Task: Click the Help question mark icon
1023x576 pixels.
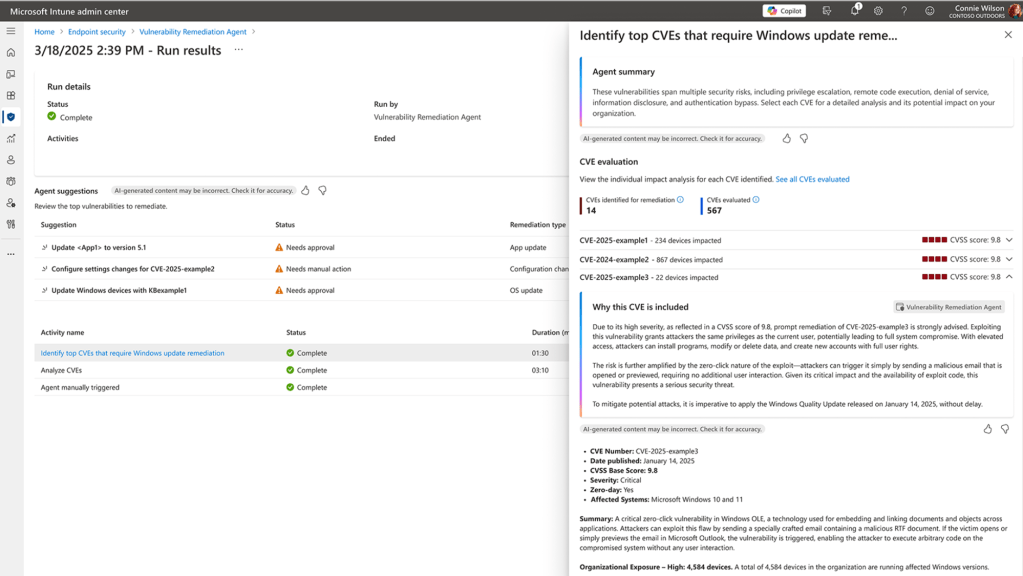Action: [904, 11]
